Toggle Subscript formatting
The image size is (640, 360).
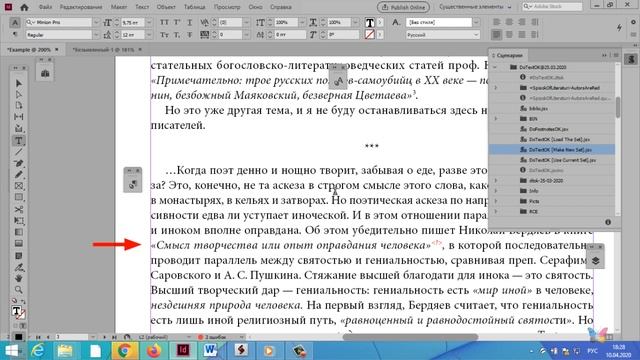pos(177,35)
